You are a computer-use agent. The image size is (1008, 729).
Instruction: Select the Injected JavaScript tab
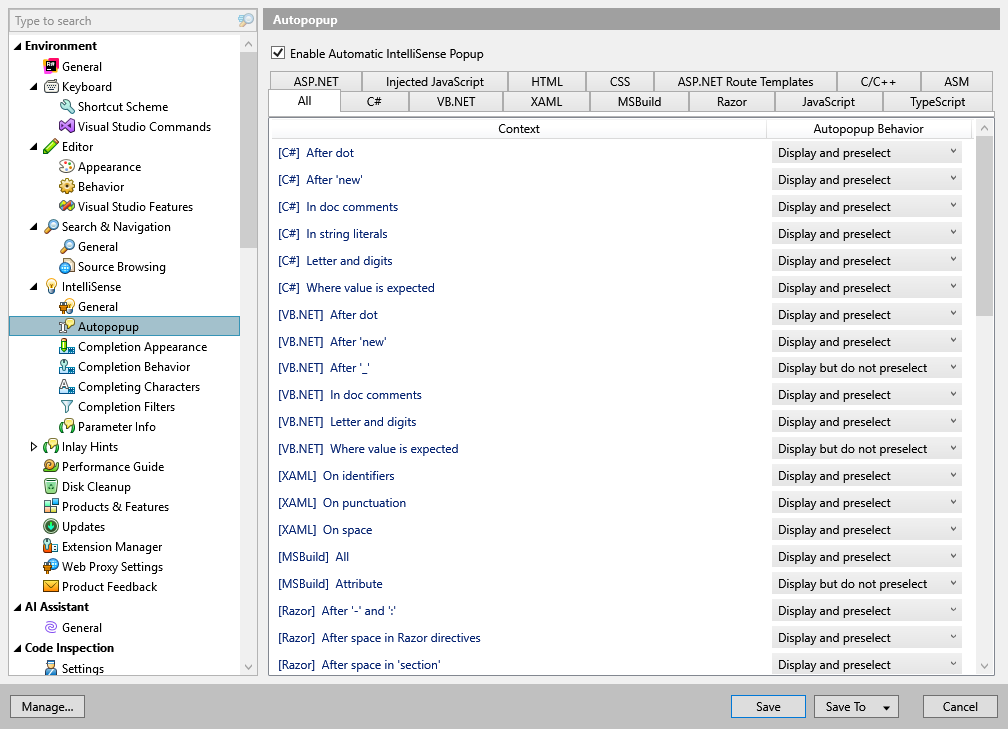[x=434, y=81]
